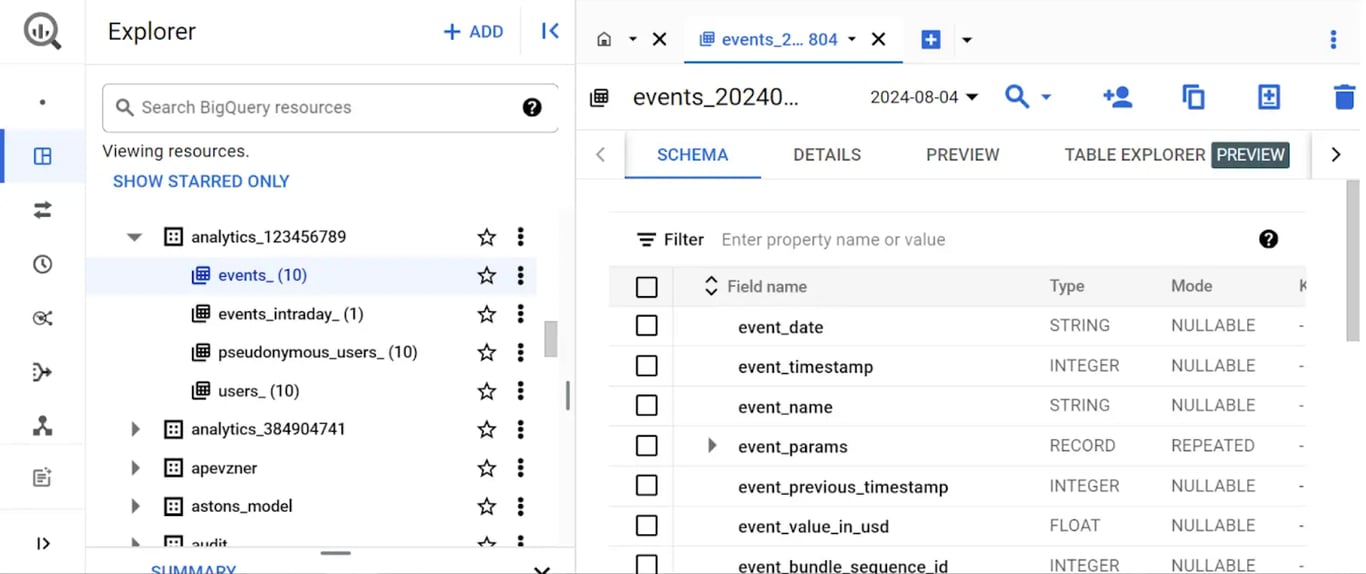Expand the apevzner dataset
This screenshot has width=1366, height=574.
(x=135, y=468)
